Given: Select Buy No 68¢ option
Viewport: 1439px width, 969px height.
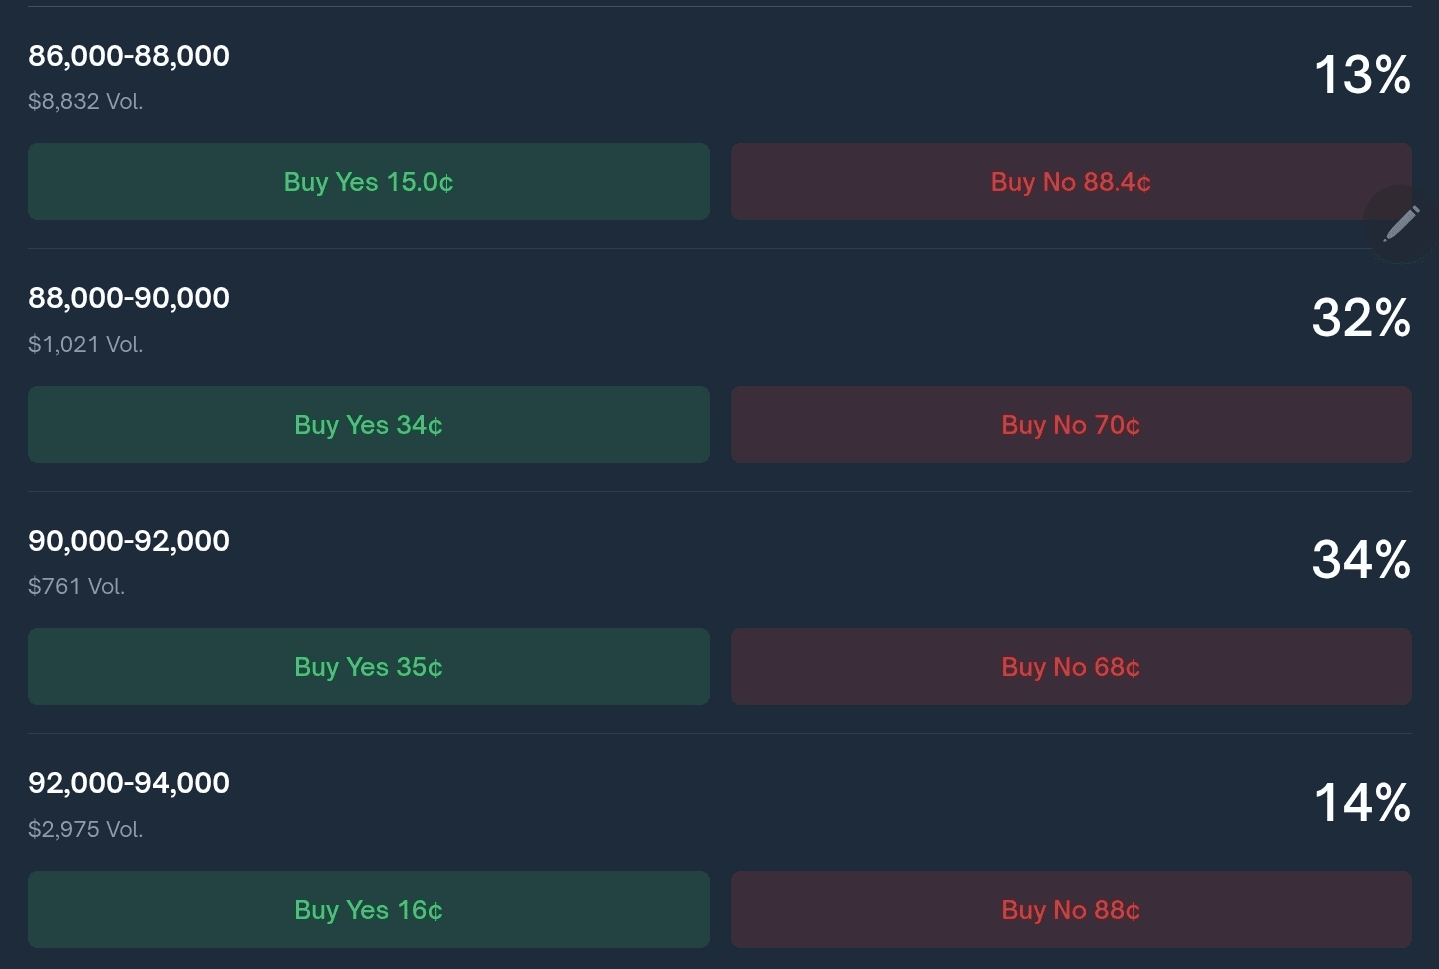Looking at the screenshot, I should 1070,667.
